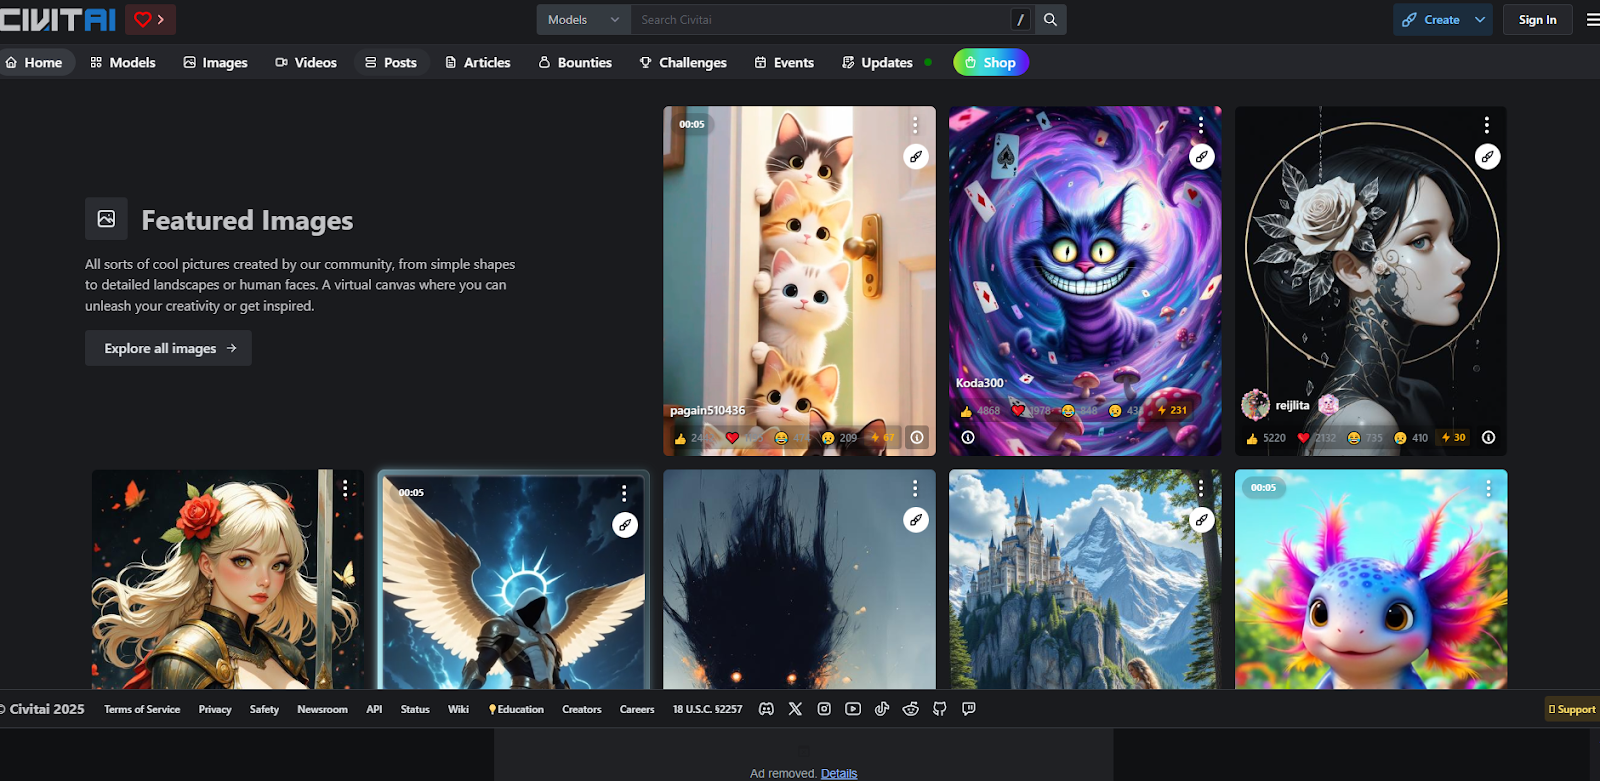Show info for pagain510436 kittens card
The height and width of the screenshot is (781, 1600).
coord(917,437)
